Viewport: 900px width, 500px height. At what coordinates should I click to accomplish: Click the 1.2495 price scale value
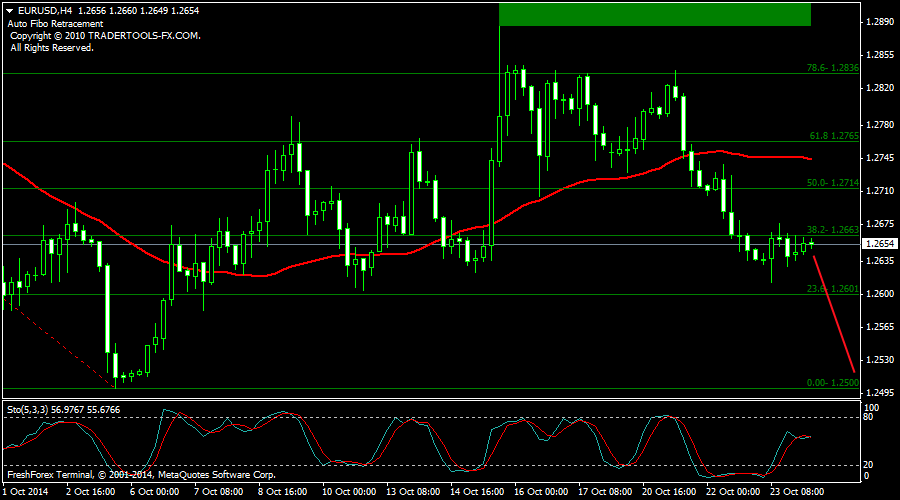pos(880,393)
